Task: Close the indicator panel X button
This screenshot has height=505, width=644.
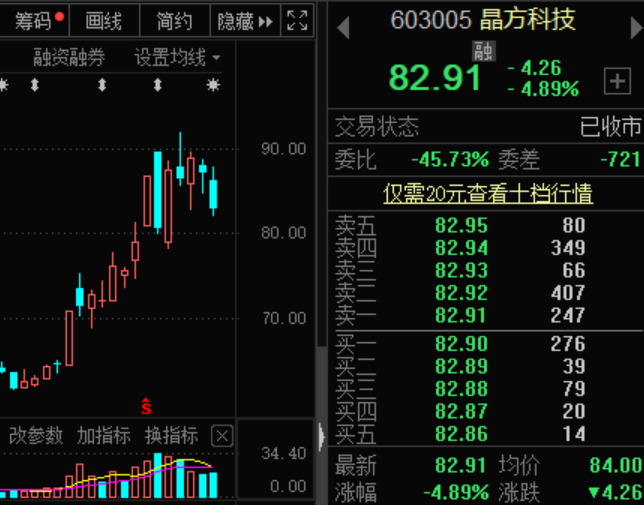Action: coord(222,436)
